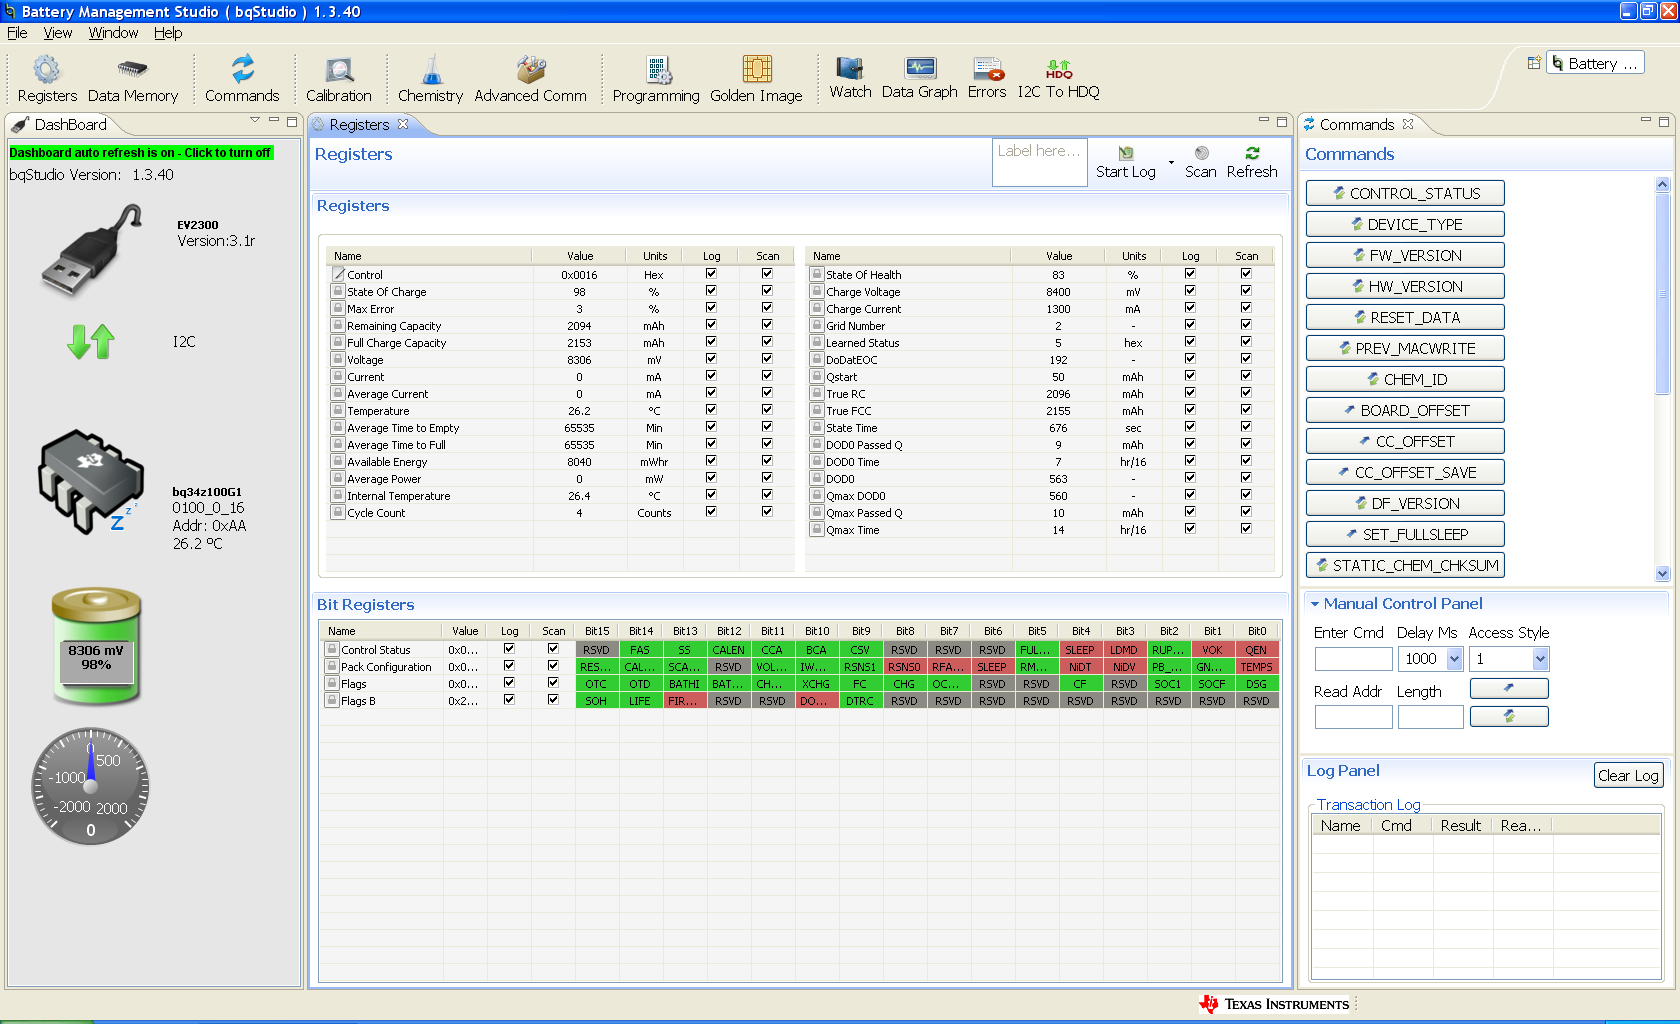The width and height of the screenshot is (1680, 1024).
Task: Collapse the Manual Control Panel section
Action: [1315, 604]
